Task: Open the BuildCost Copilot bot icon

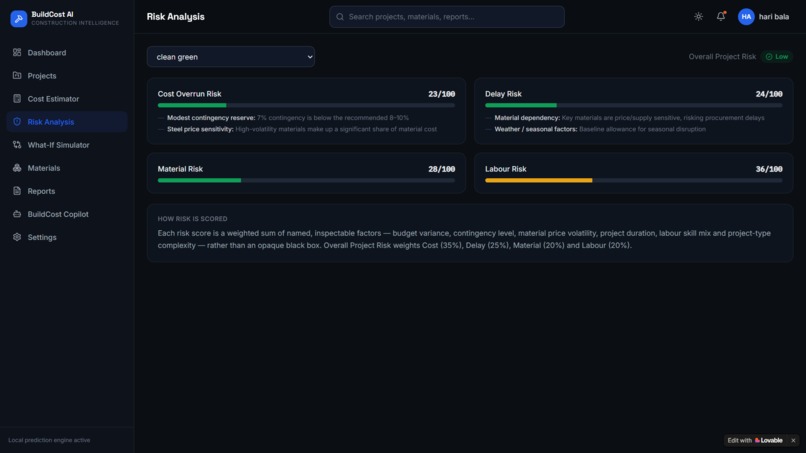Action: 17,214
